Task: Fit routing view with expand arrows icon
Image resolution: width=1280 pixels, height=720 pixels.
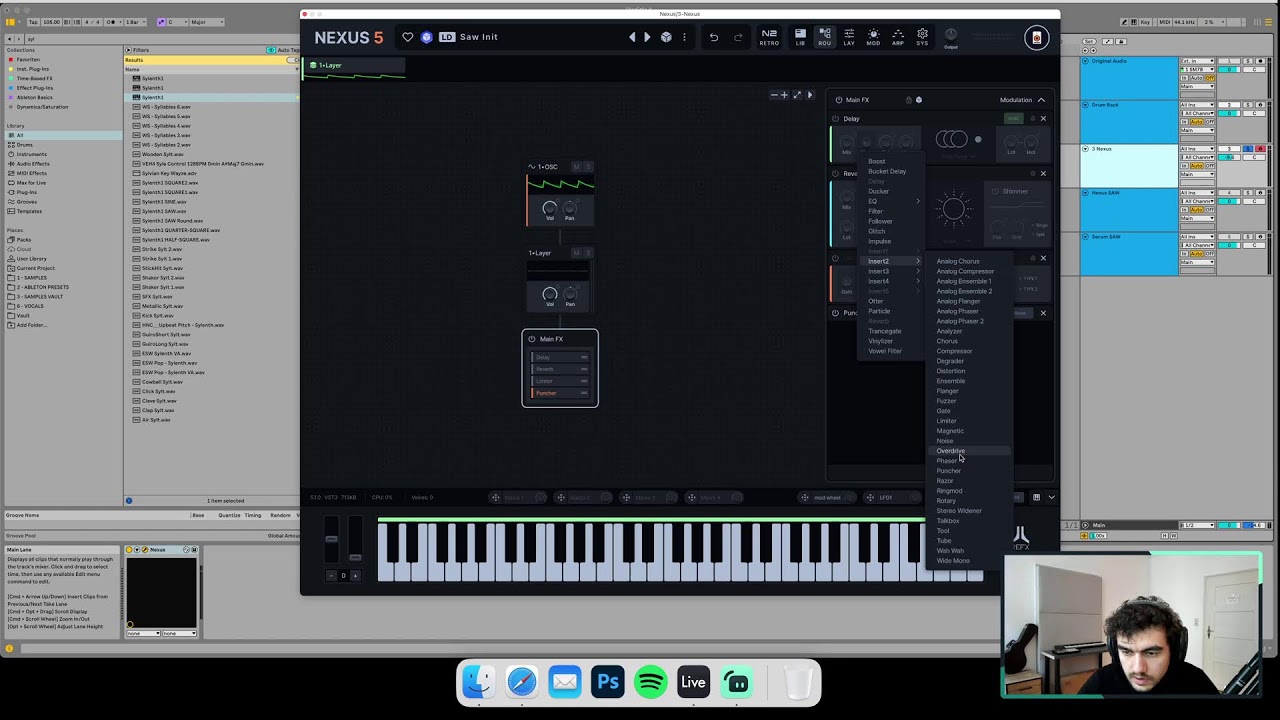Action: pyautogui.click(x=797, y=95)
